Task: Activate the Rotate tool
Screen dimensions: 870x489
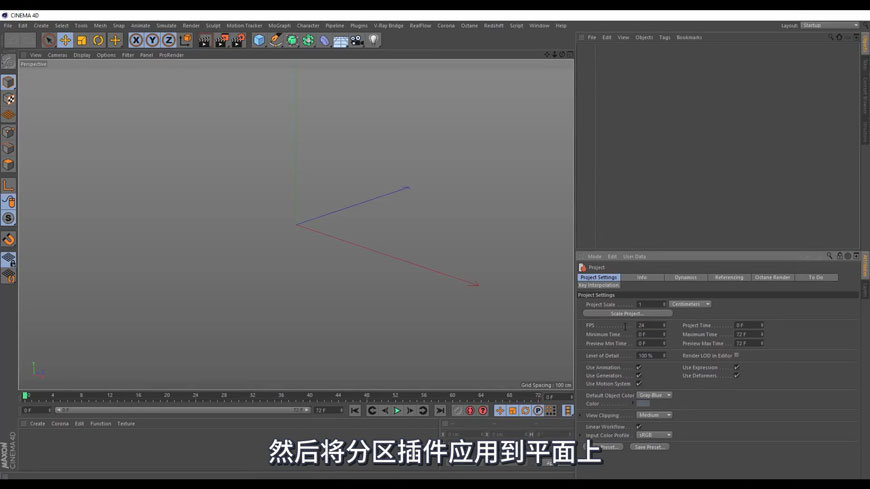Action: click(98, 40)
